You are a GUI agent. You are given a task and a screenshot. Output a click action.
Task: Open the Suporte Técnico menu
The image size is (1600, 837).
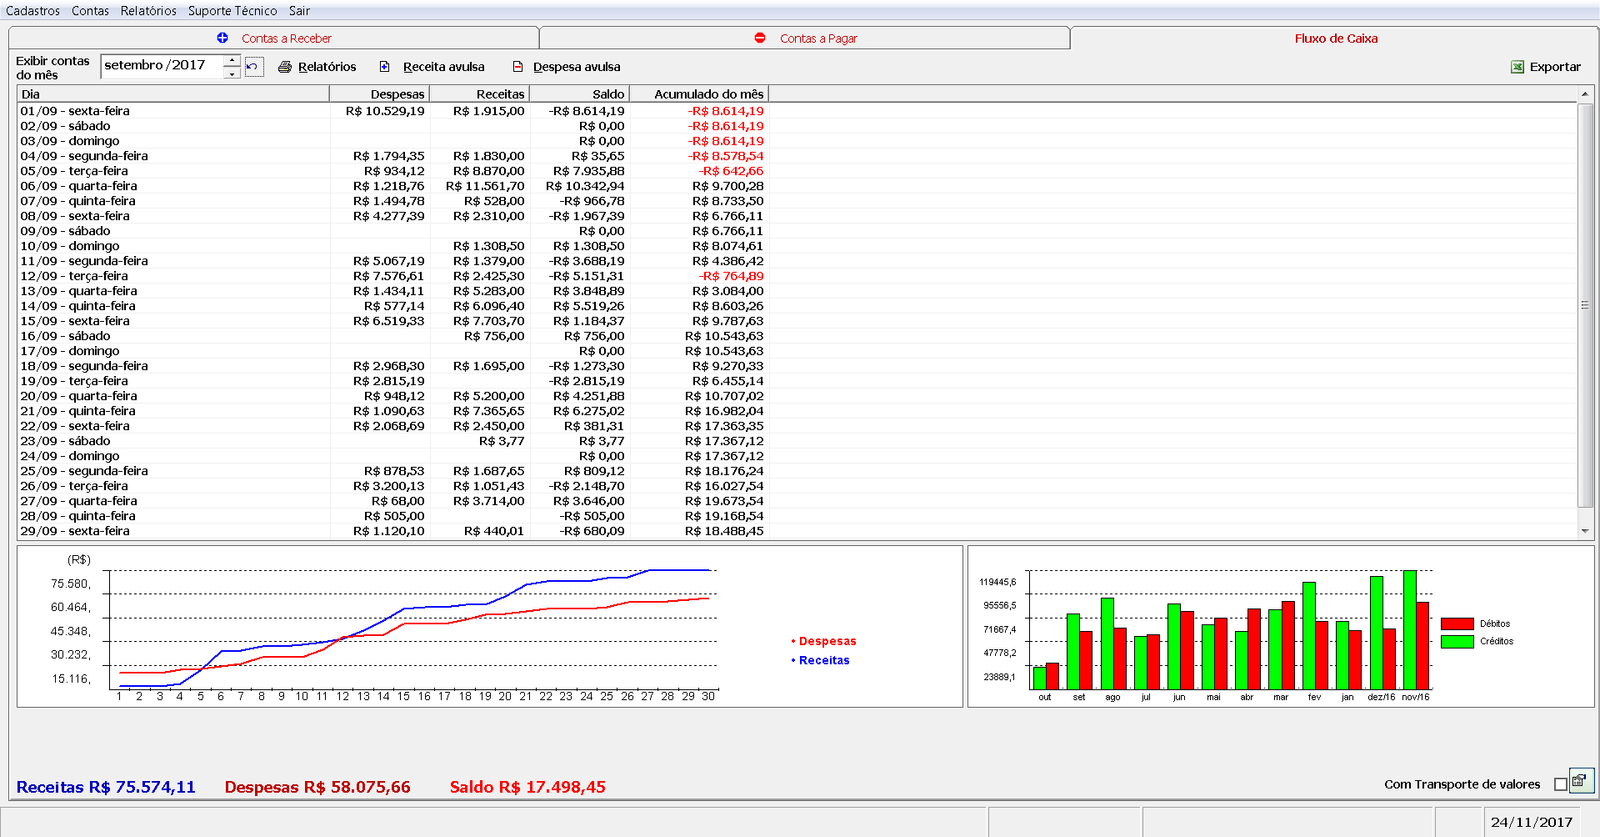coord(232,11)
